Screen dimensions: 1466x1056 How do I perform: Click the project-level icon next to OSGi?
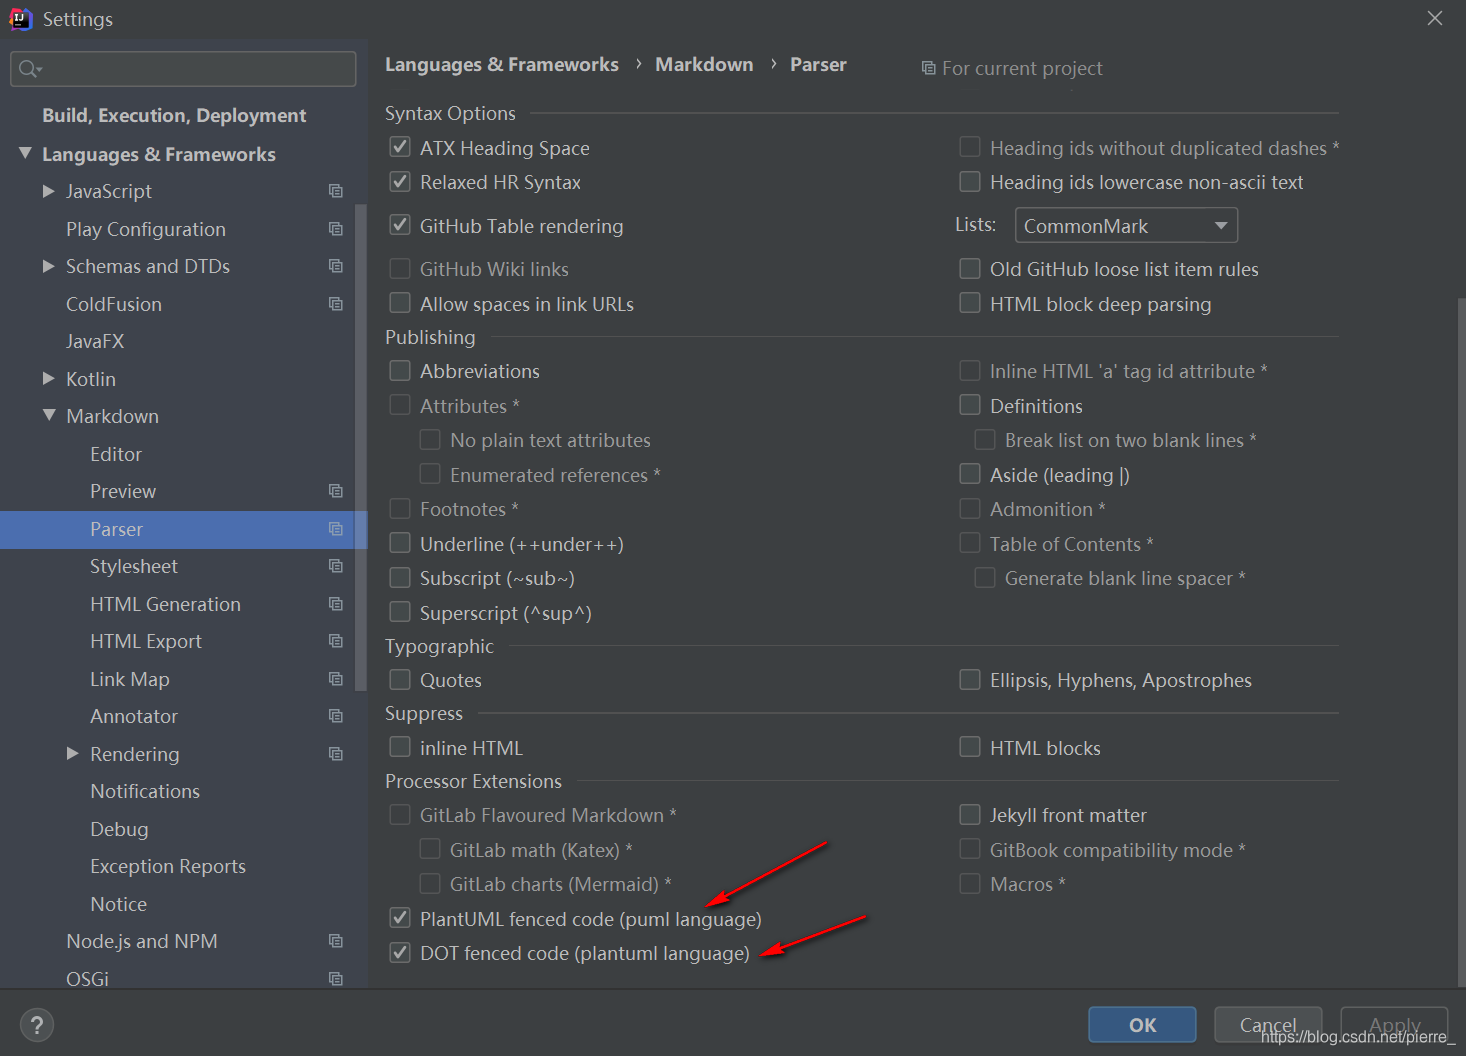click(336, 979)
